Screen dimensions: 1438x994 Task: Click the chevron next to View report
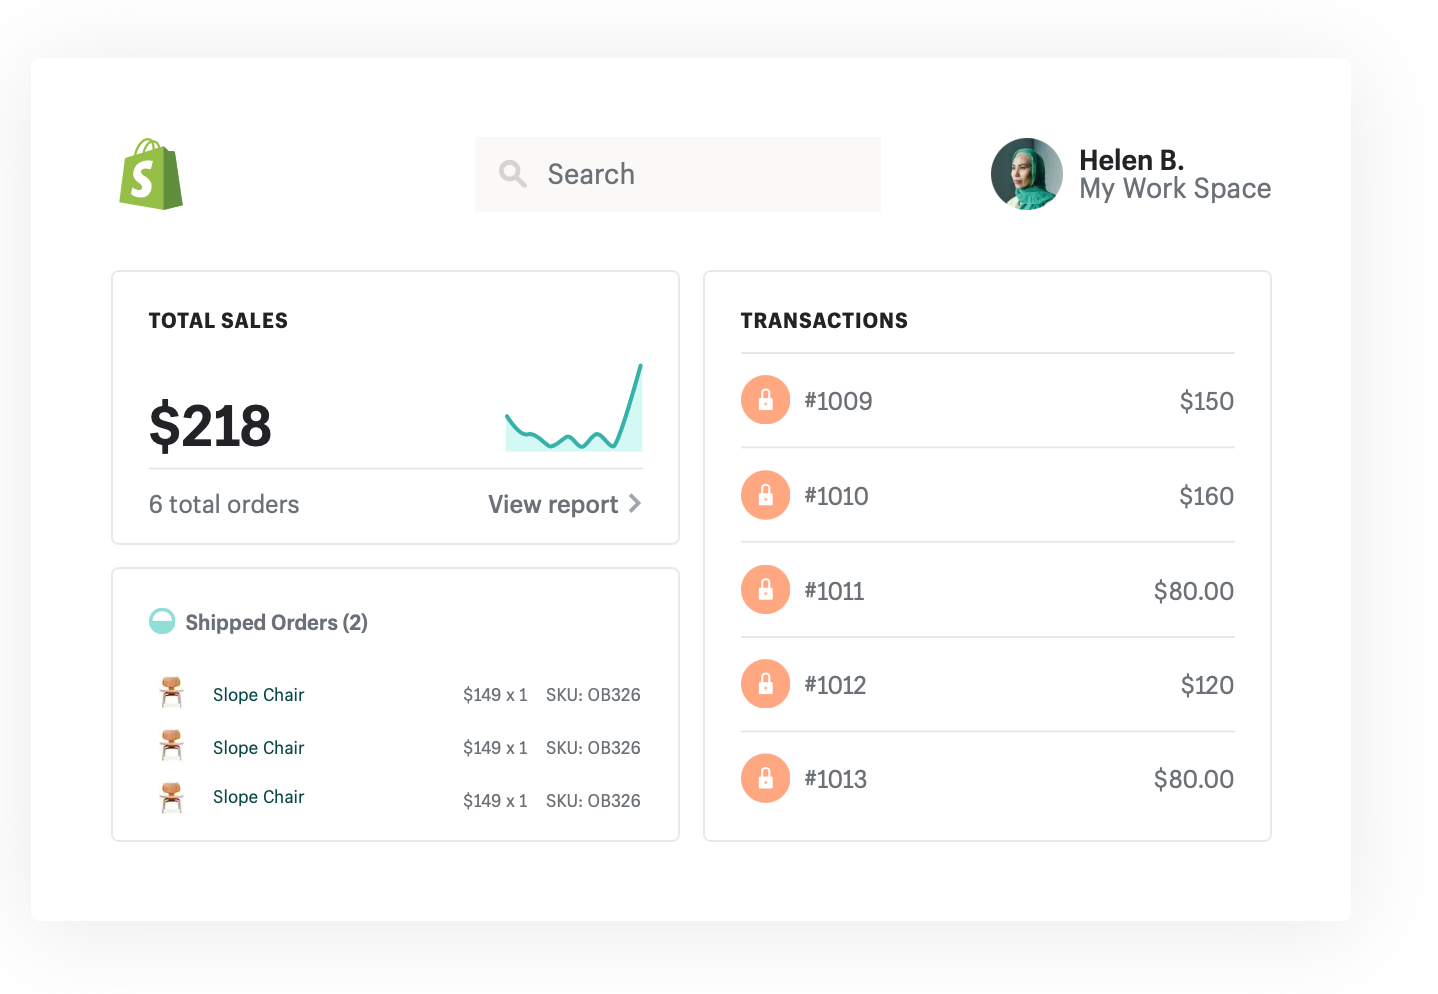[x=635, y=503]
